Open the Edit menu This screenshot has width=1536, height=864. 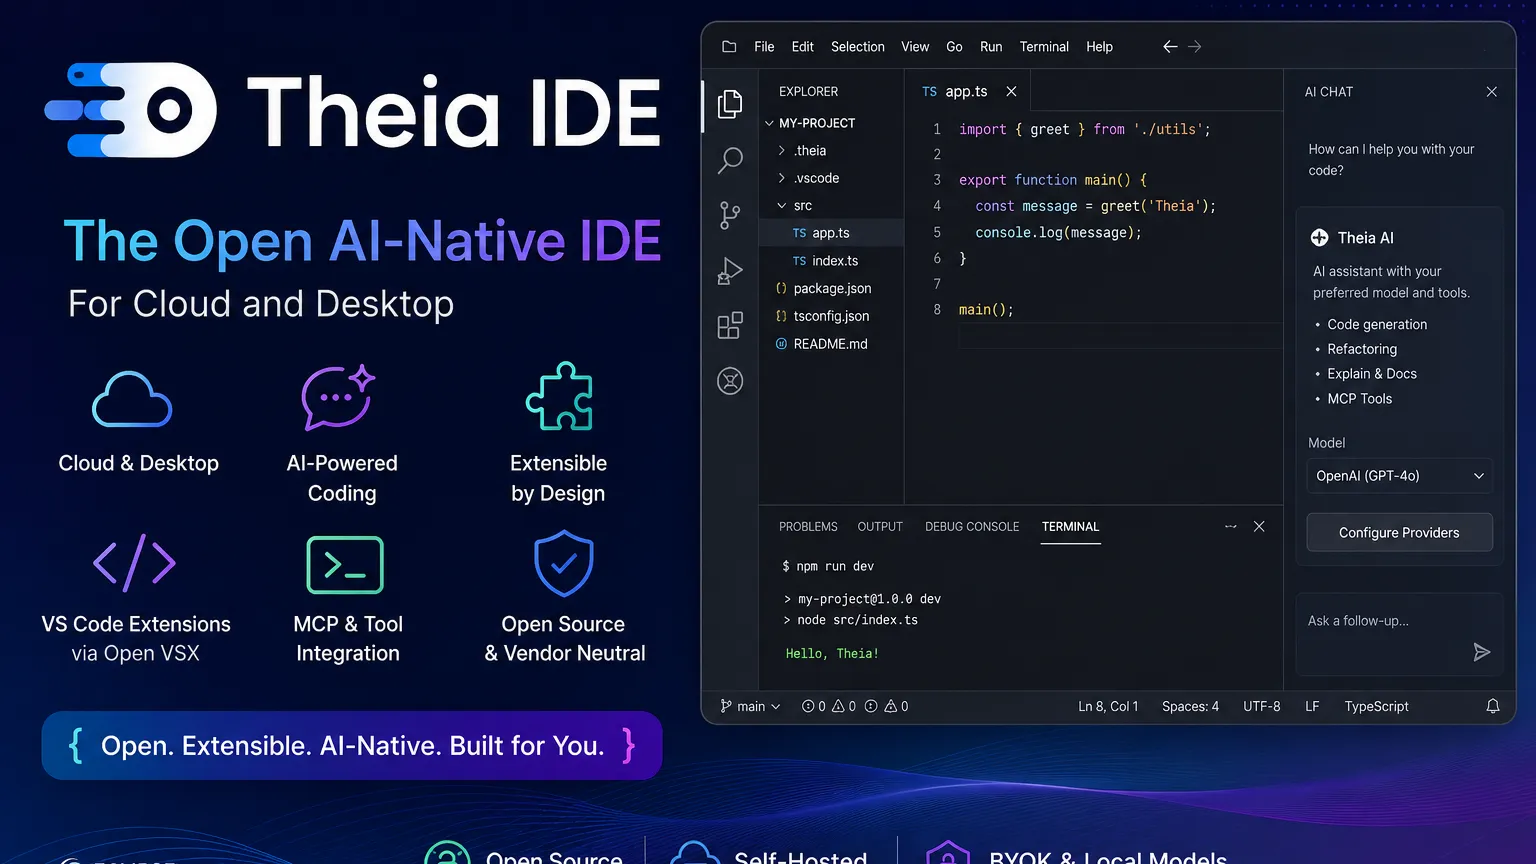click(802, 47)
